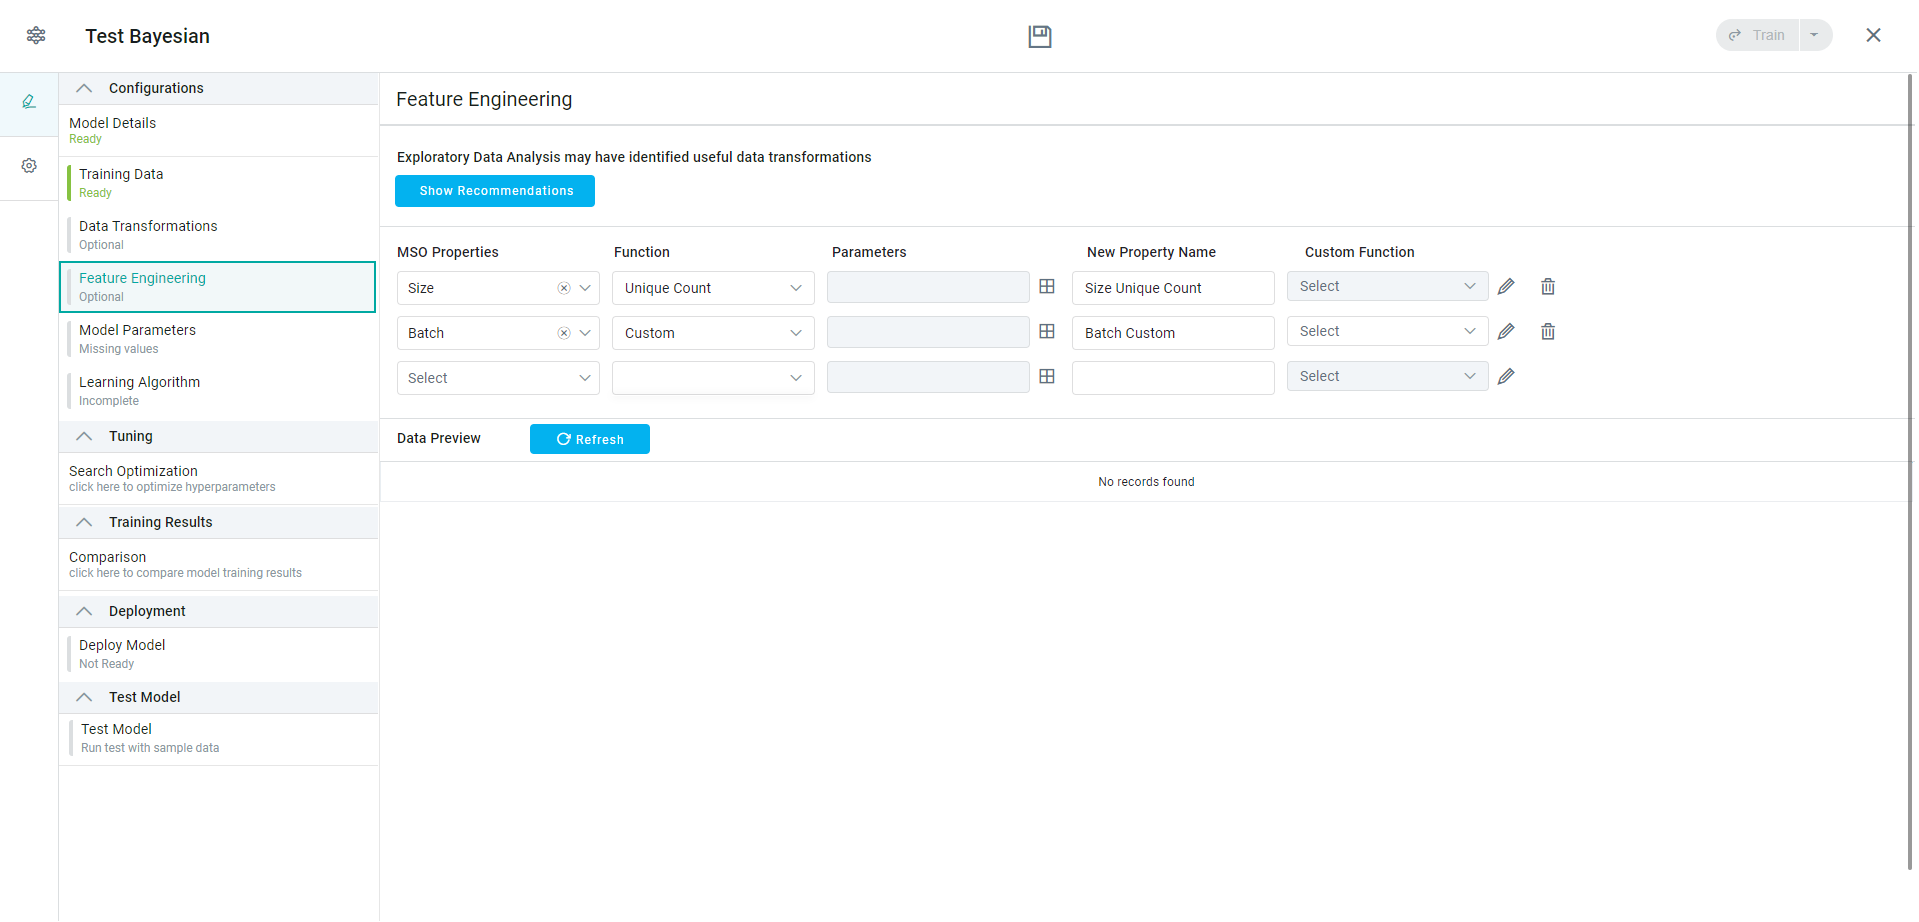1919x922 pixels.
Task: Collapse the Configurations section
Action: [85, 88]
